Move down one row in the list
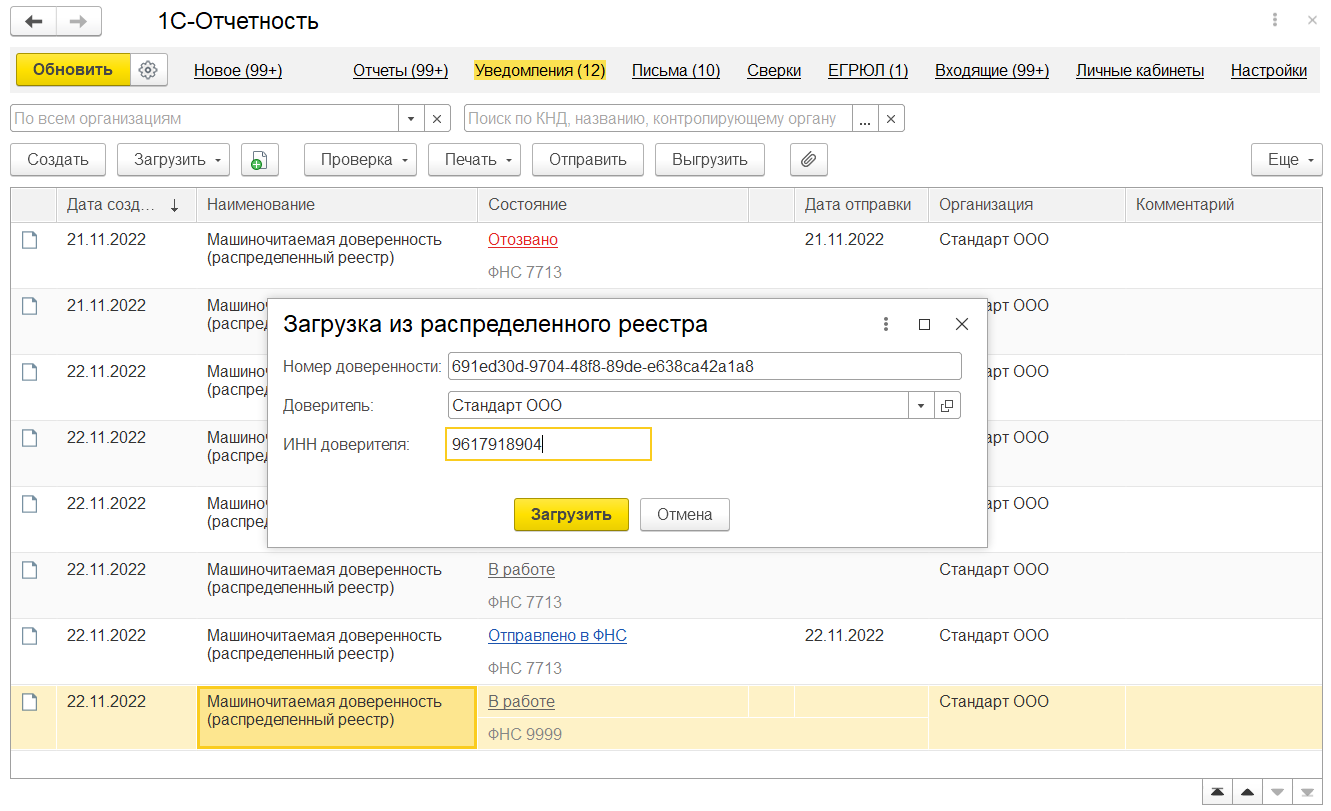 click(x=1276, y=791)
